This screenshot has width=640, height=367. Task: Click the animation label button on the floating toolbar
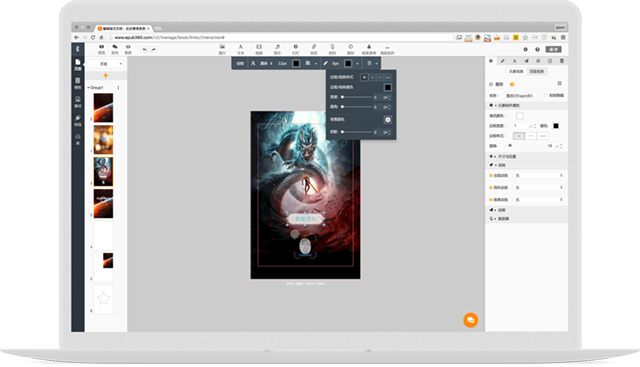point(240,63)
